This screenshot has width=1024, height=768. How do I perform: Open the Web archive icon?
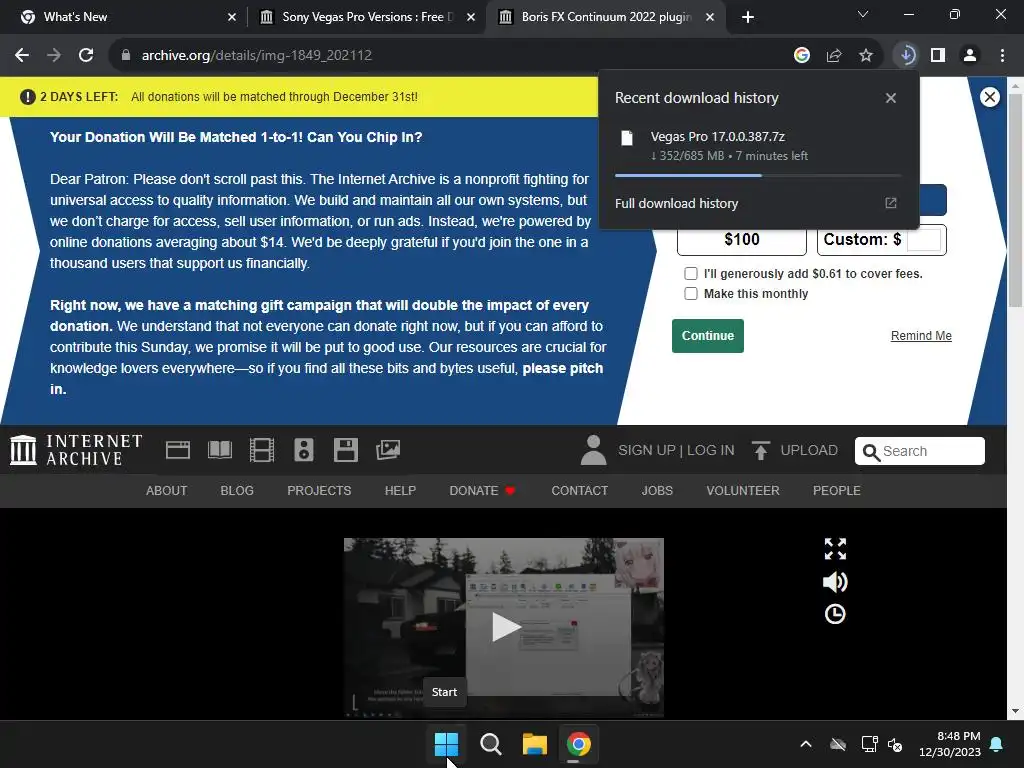(x=178, y=450)
